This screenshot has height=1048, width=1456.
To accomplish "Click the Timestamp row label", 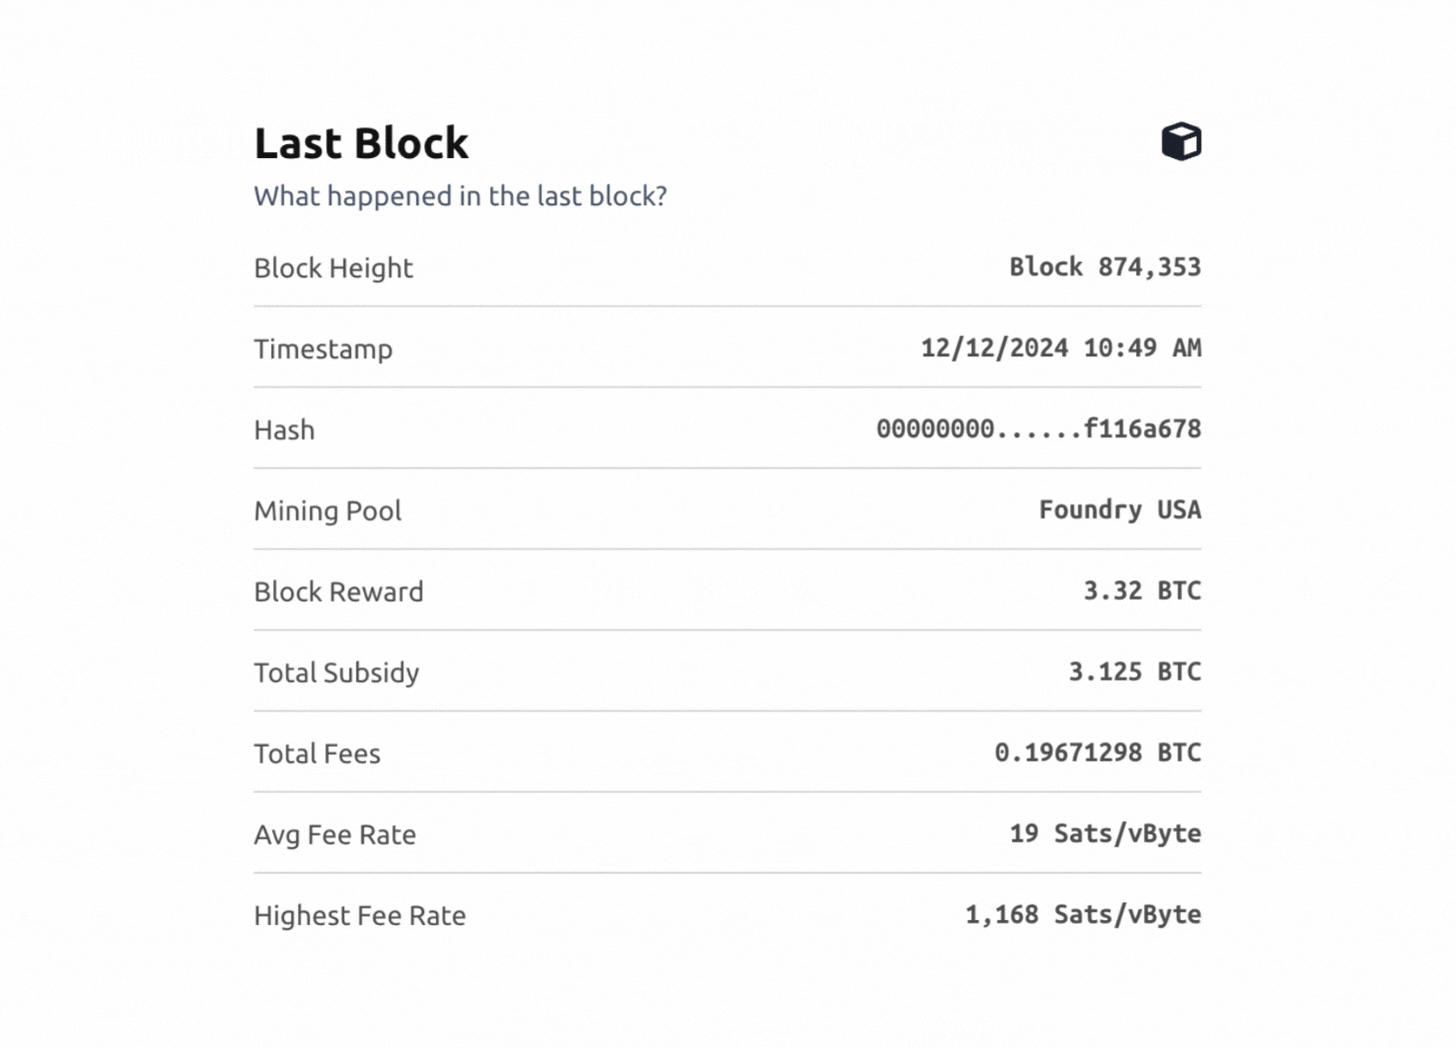I will [x=323, y=349].
